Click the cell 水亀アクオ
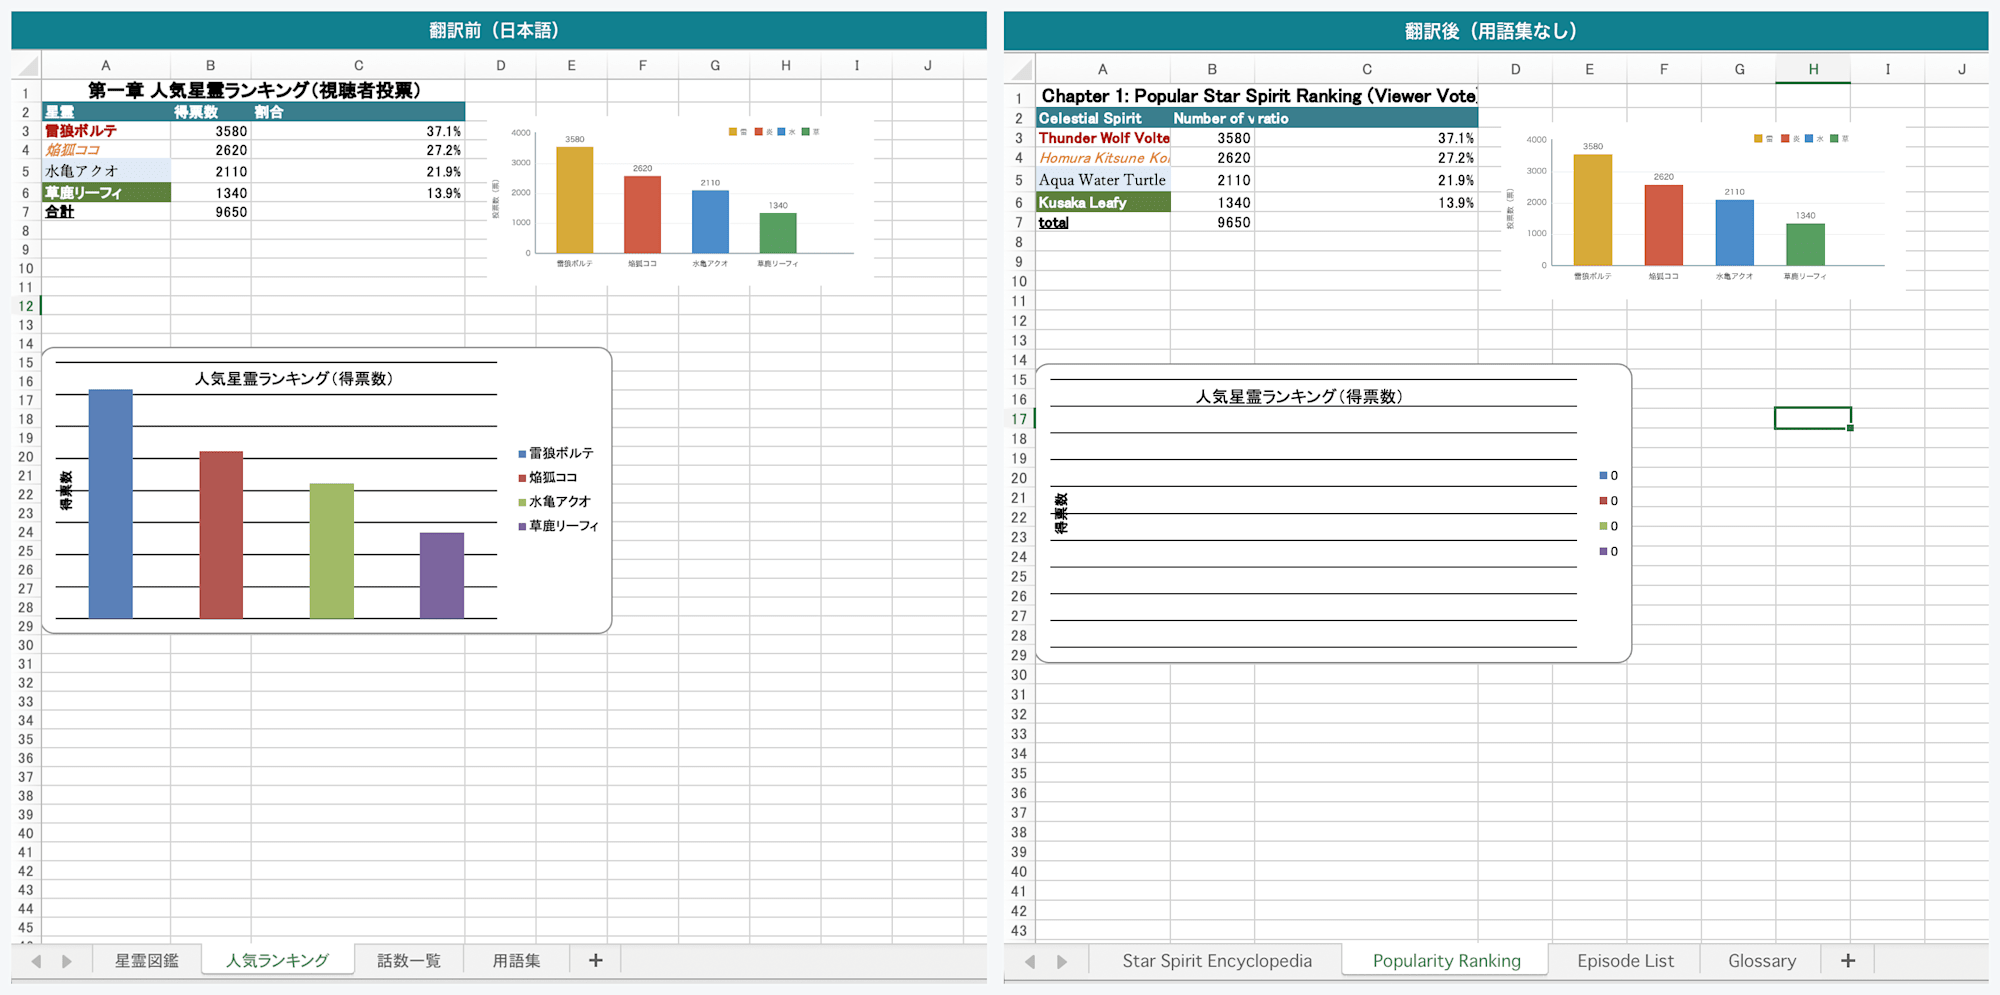Viewport: 2000px width, 995px height. [106, 171]
